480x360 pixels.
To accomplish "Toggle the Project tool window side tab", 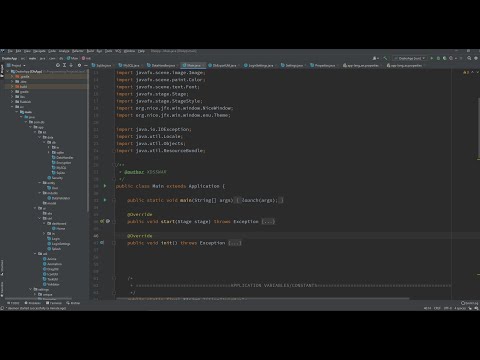I will 2,71.
